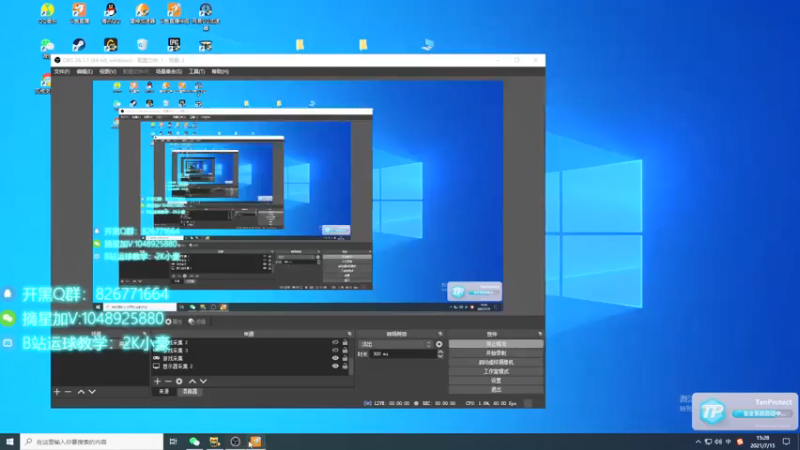This screenshot has height=450, width=800.
Task: Undock the transitions panel via header icon
Action: (x=440, y=334)
